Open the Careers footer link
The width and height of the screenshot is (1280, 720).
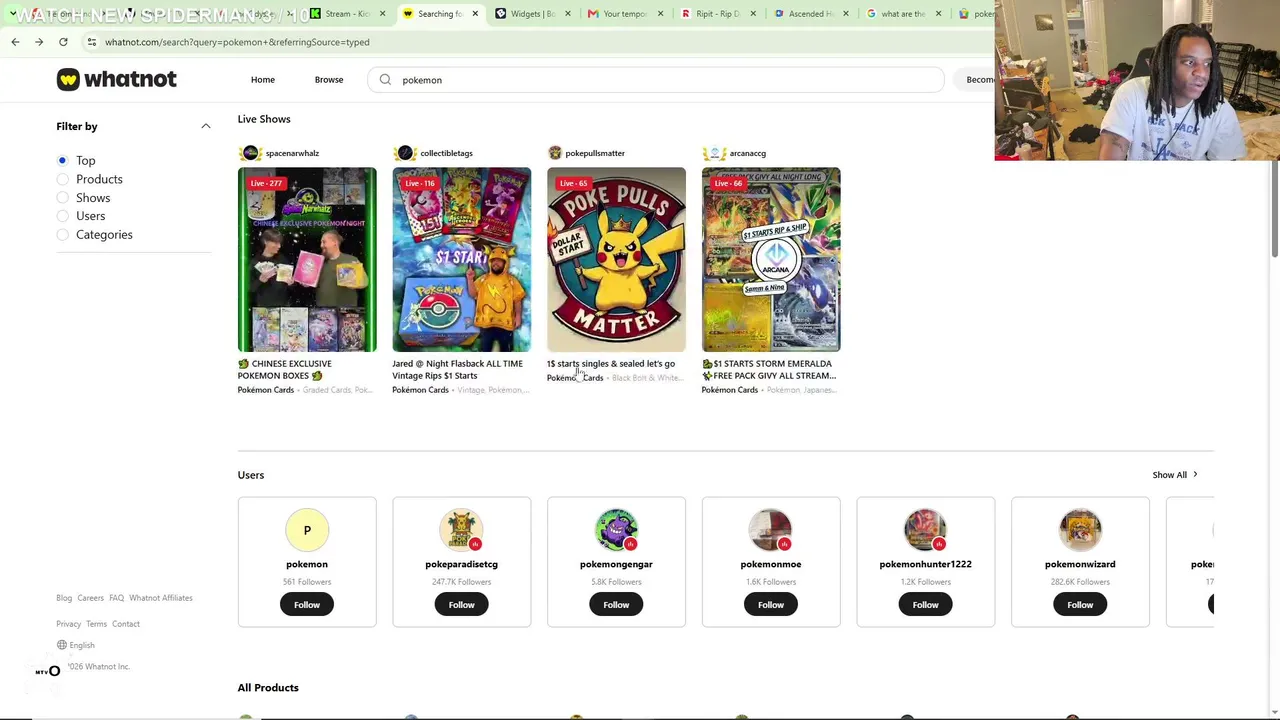tap(90, 598)
